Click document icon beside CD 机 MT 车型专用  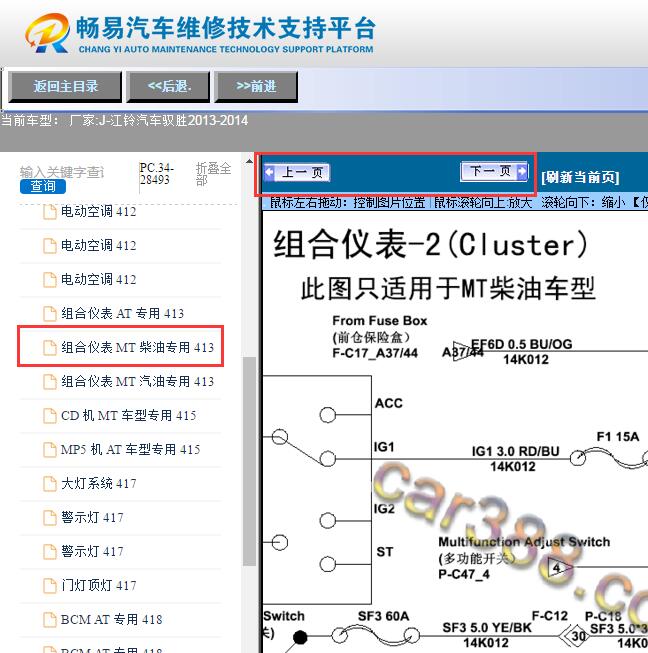[50, 416]
